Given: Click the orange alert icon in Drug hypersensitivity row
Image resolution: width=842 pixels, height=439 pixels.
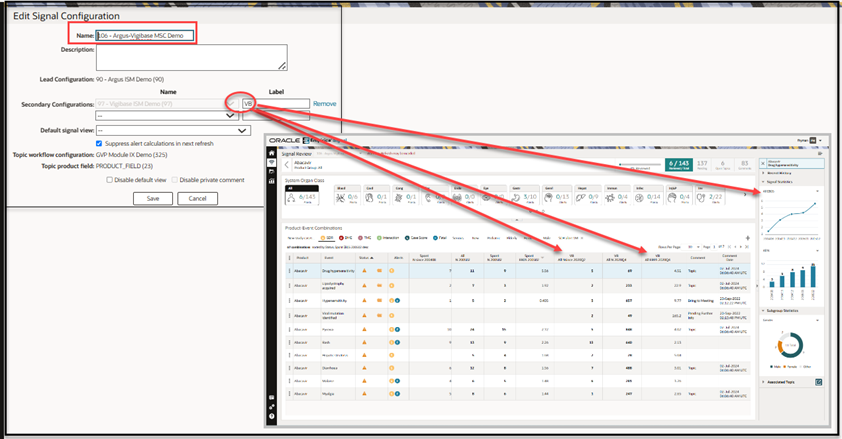Looking at the screenshot, I should tap(391, 271).
